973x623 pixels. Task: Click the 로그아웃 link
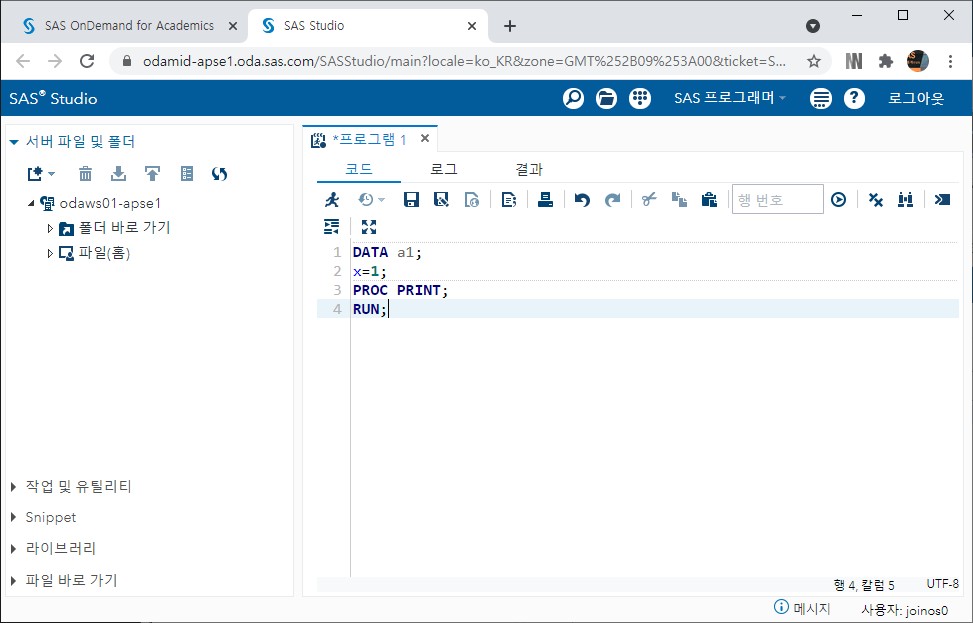tap(916, 98)
